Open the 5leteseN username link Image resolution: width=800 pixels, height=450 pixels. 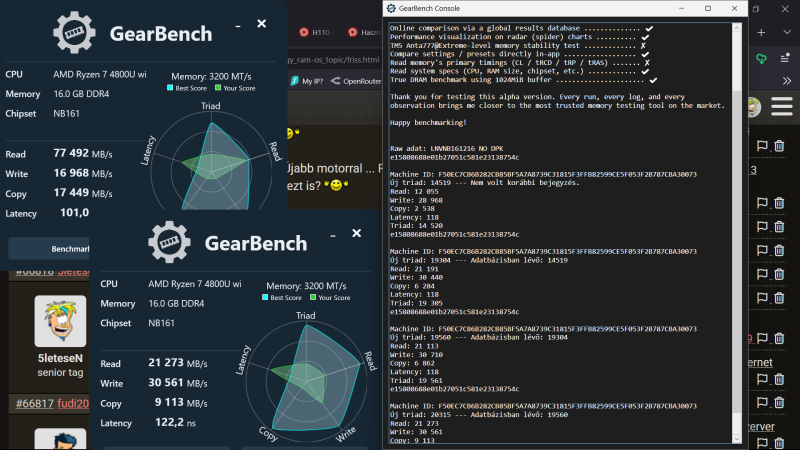tap(60, 358)
